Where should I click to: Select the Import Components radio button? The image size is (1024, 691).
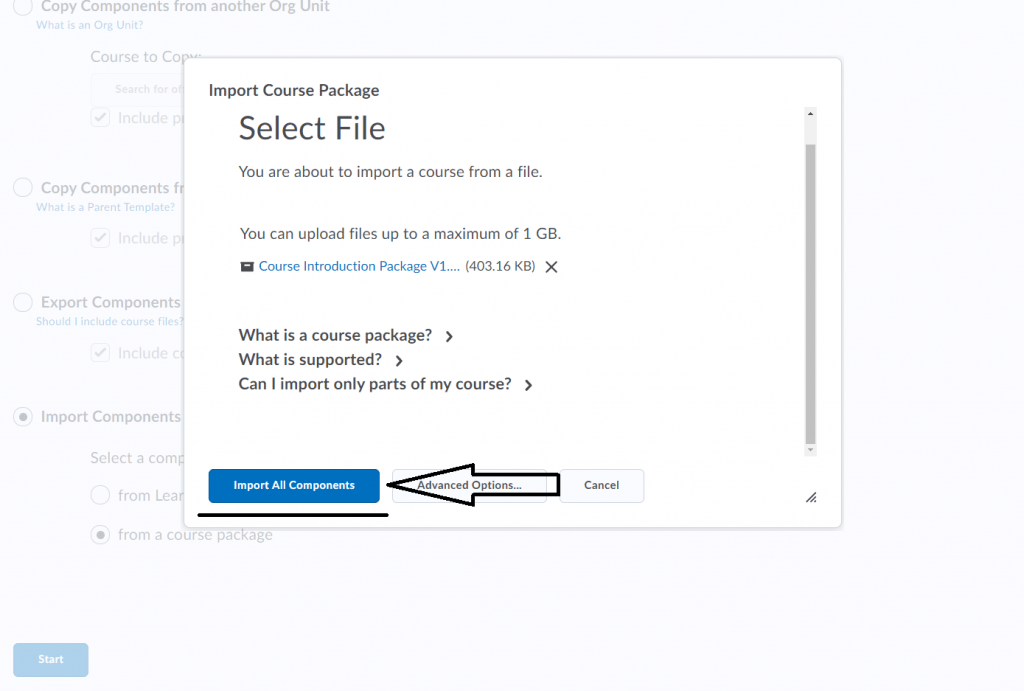point(22,417)
